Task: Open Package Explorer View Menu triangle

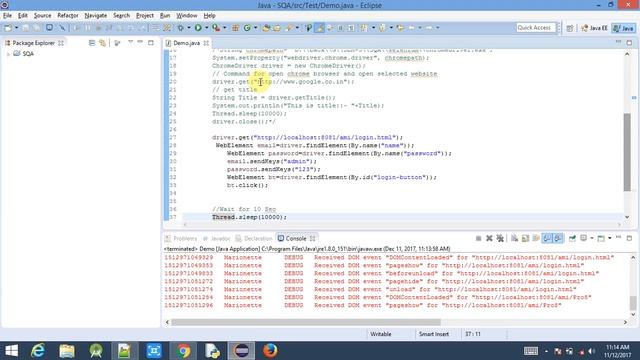Action: pyautogui.click(x=130, y=42)
